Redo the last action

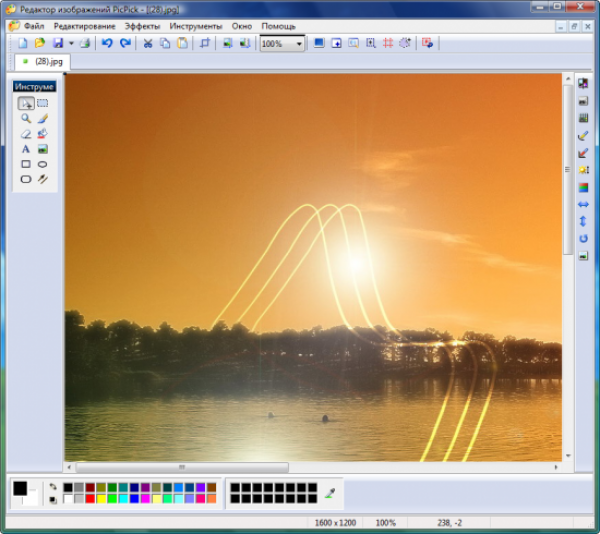(126, 43)
